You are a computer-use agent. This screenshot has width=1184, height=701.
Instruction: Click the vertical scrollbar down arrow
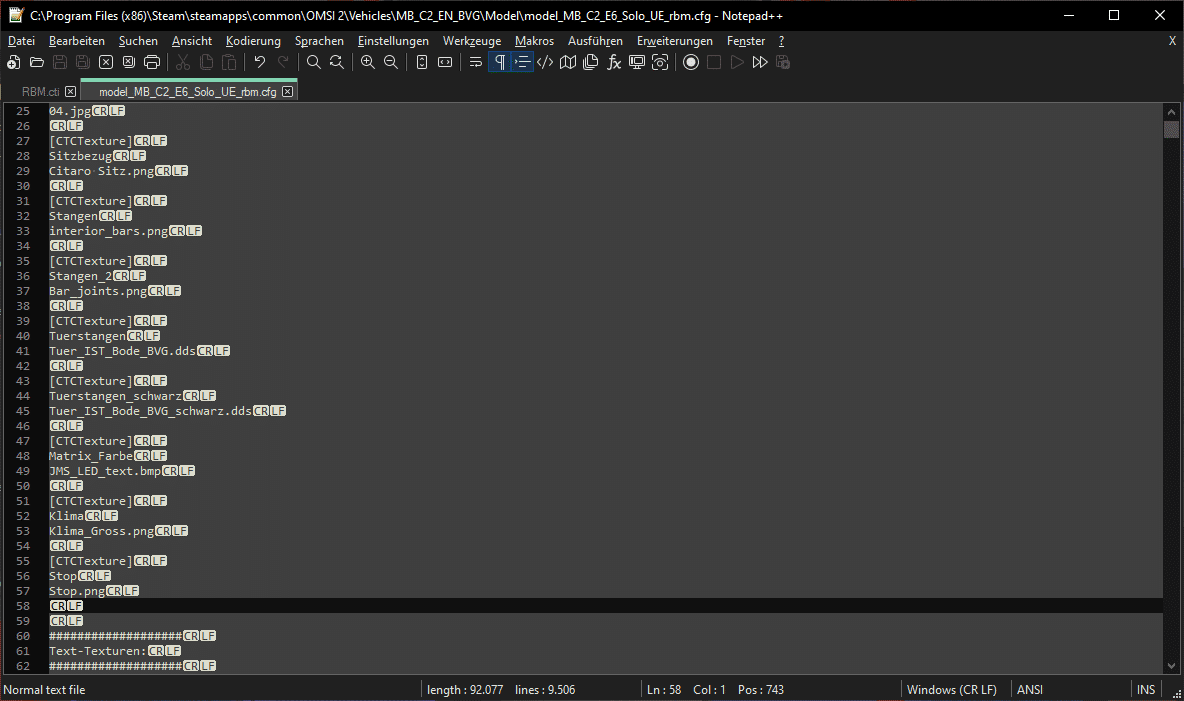(x=1171, y=666)
